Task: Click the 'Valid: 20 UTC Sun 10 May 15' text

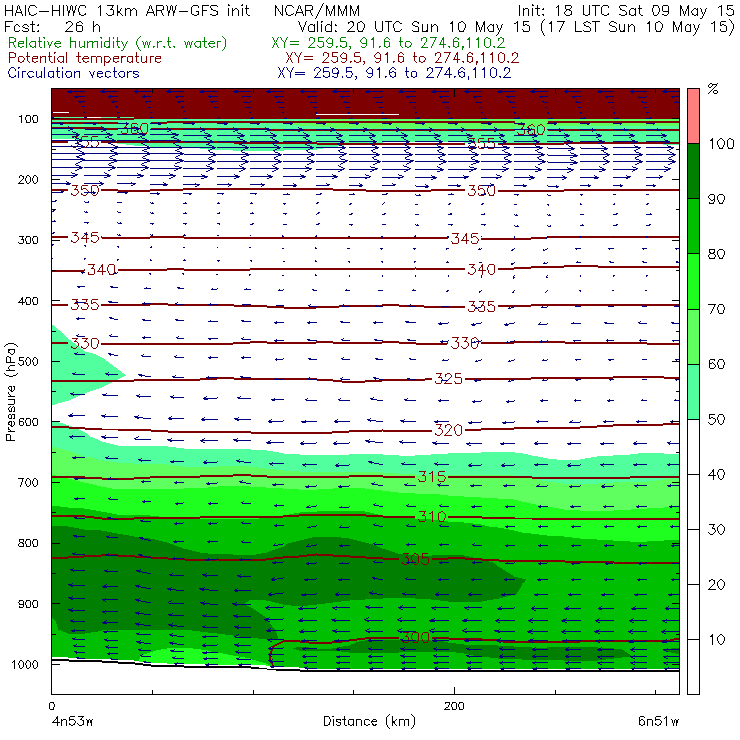Action: [414, 26]
